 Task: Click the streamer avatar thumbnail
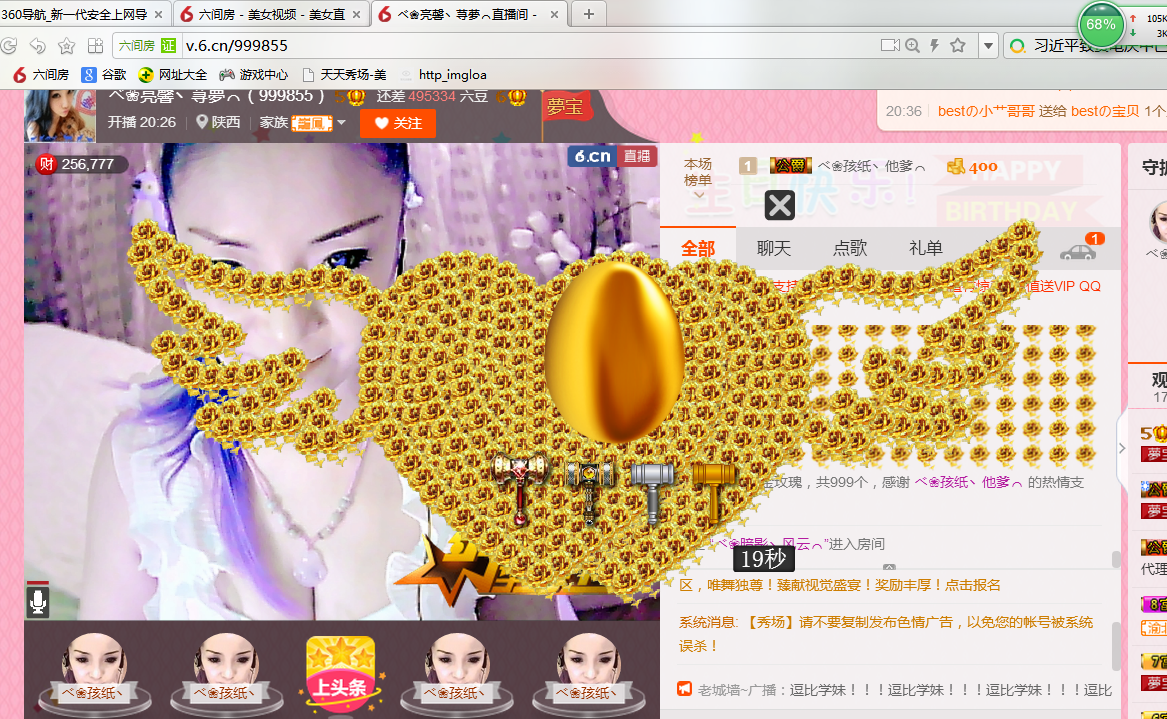tap(60, 115)
